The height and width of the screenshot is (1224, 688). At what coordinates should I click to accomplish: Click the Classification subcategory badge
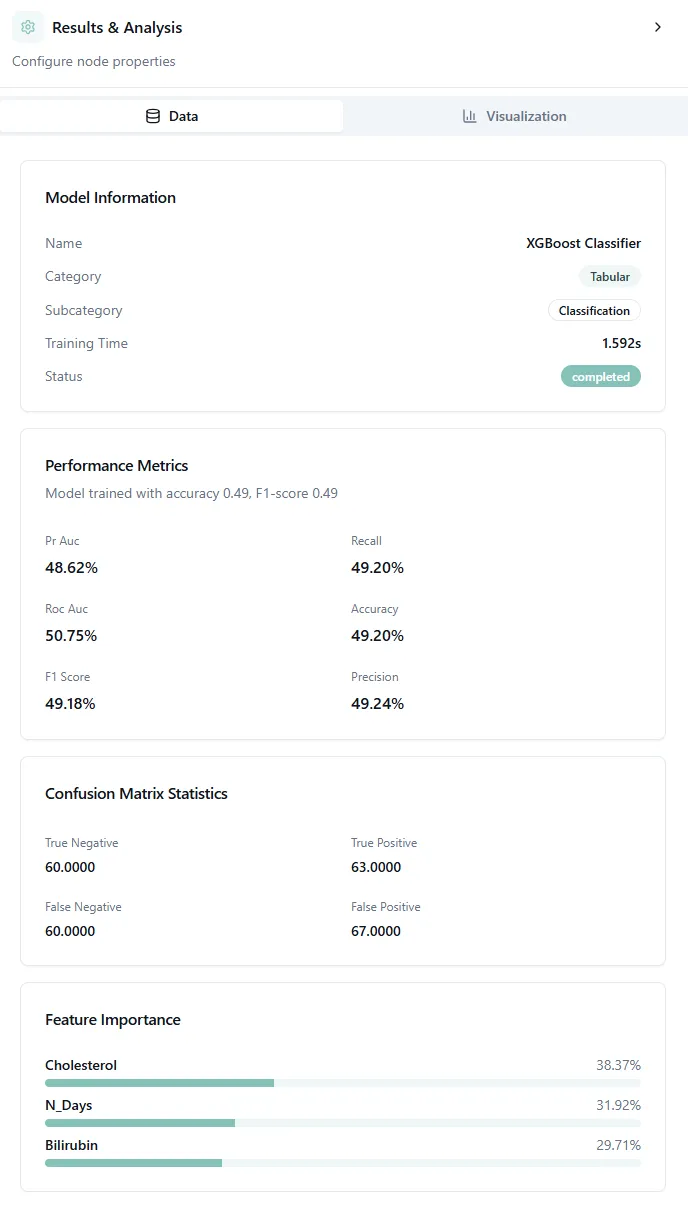(594, 311)
